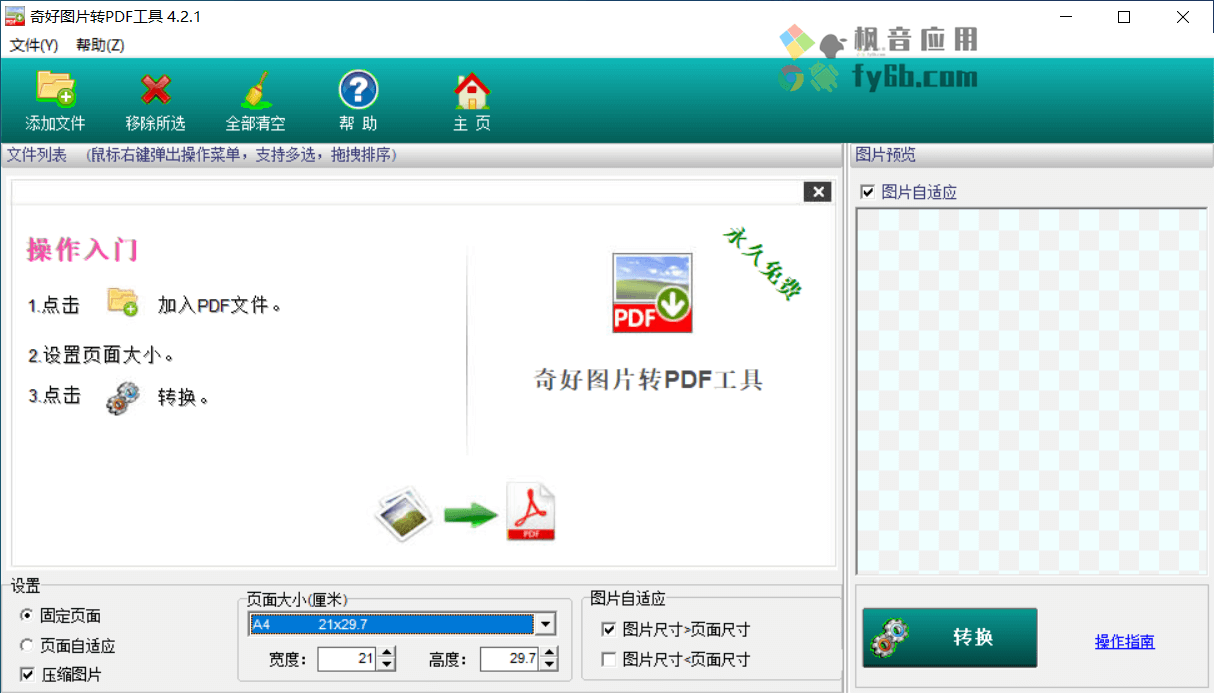Decrease 高度 with down stepper arrow
This screenshot has width=1214, height=693.
pos(550,665)
